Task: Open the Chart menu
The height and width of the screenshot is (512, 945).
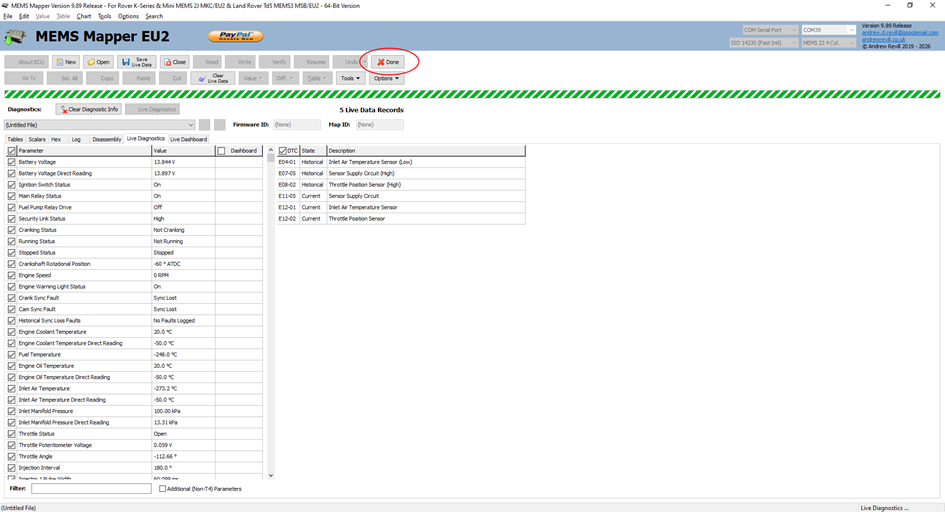Action: coord(84,16)
